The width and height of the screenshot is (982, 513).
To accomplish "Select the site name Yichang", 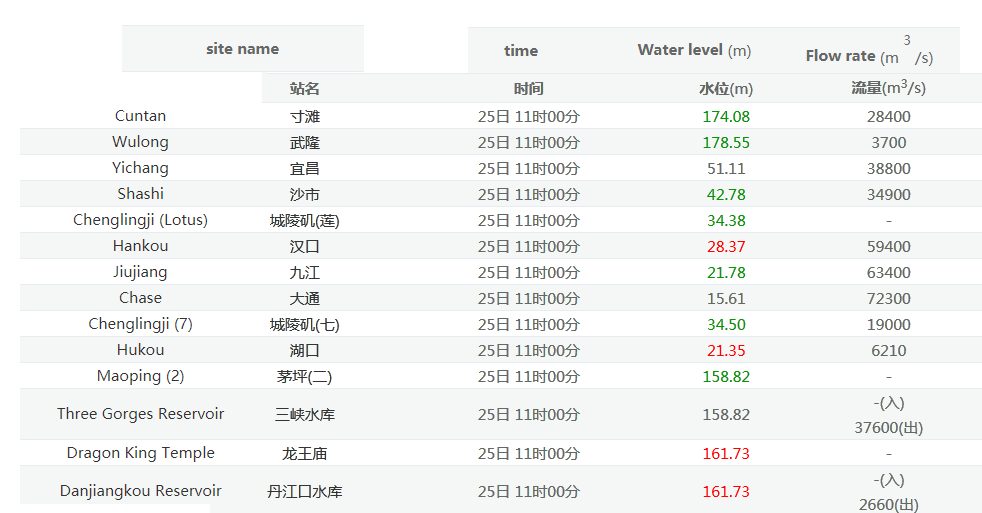I will [140, 168].
